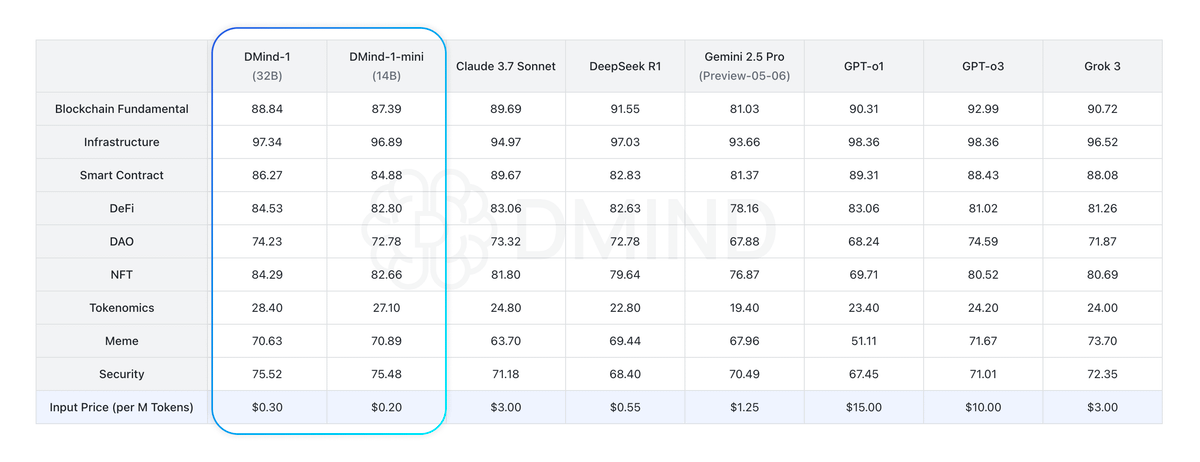This screenshot has width=1200, height=462.
Task: Click the 84.29 NFT cell
Action: pos(267,274)
